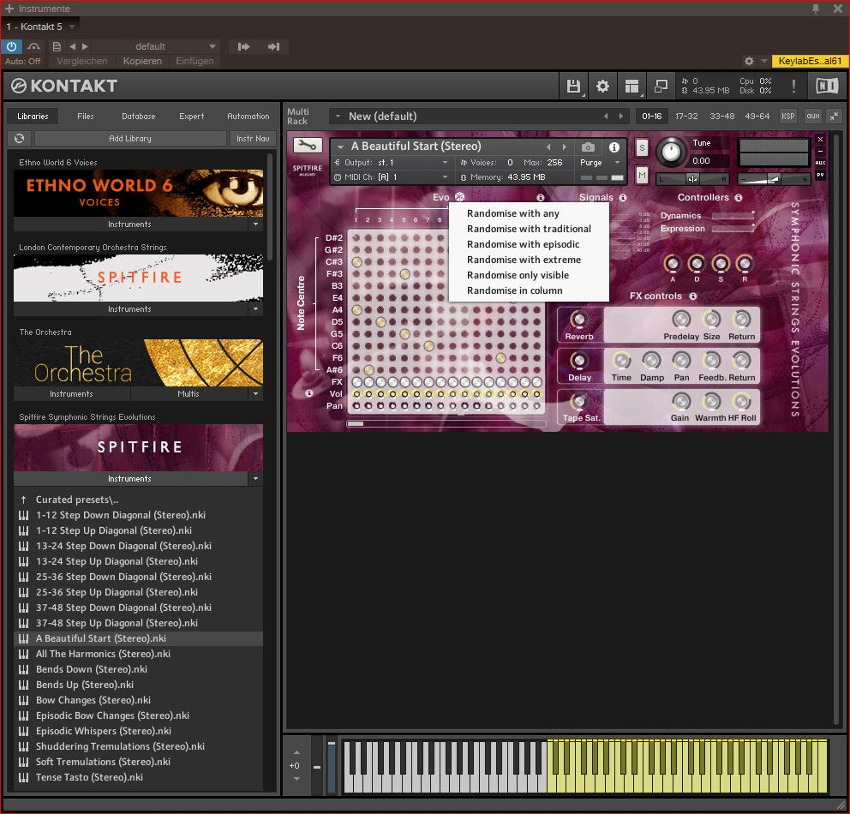The height and width of the screenshot is (814, 850).
Task: Open info icon beside FX controls
Action: tap(693, 296)
